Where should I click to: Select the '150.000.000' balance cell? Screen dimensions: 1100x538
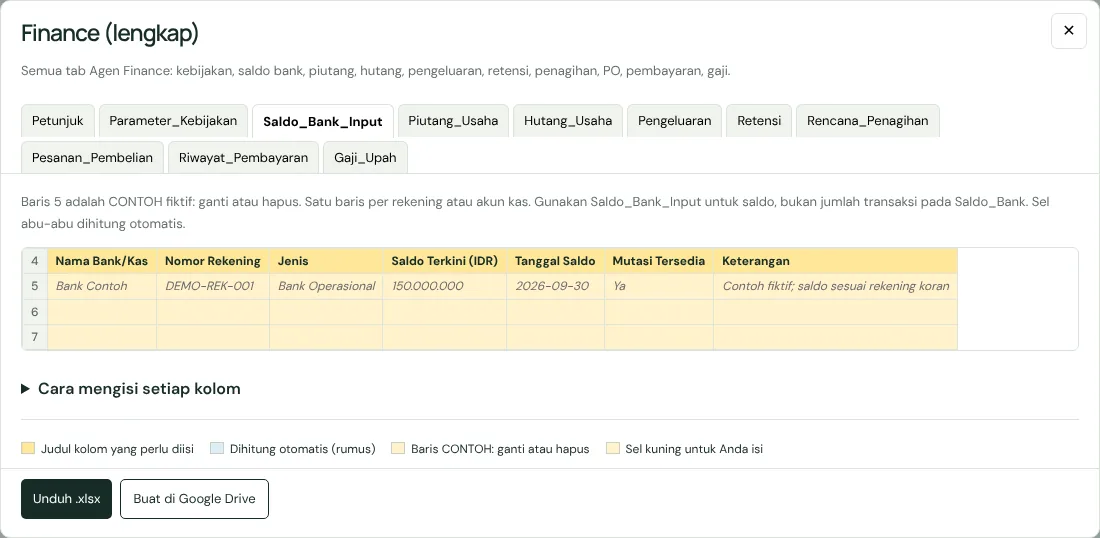[x=445, y=286]
